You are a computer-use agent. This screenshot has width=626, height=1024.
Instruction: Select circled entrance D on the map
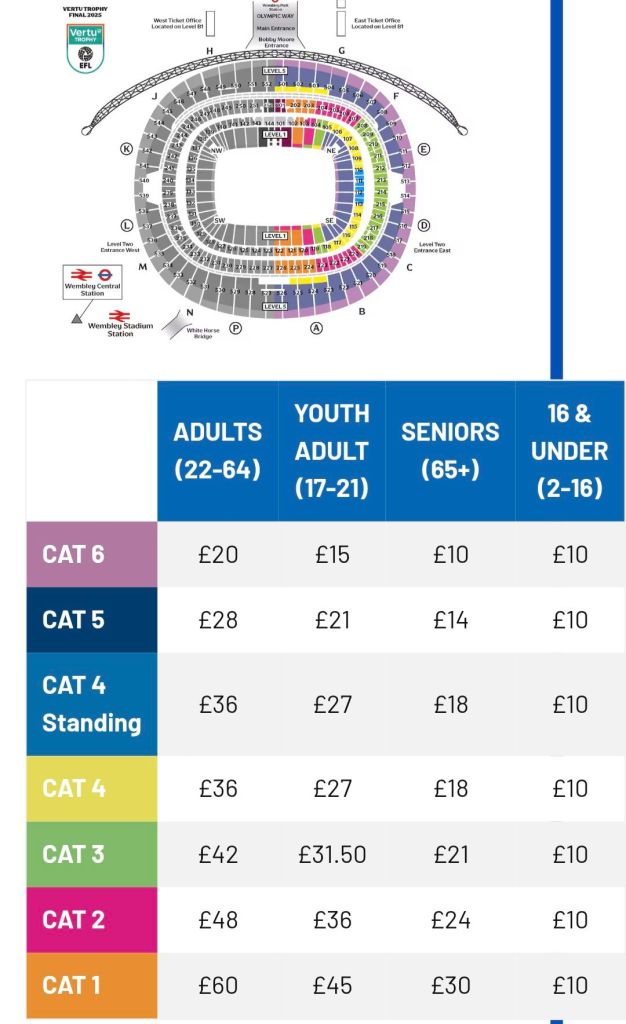[x=423, y=226]
